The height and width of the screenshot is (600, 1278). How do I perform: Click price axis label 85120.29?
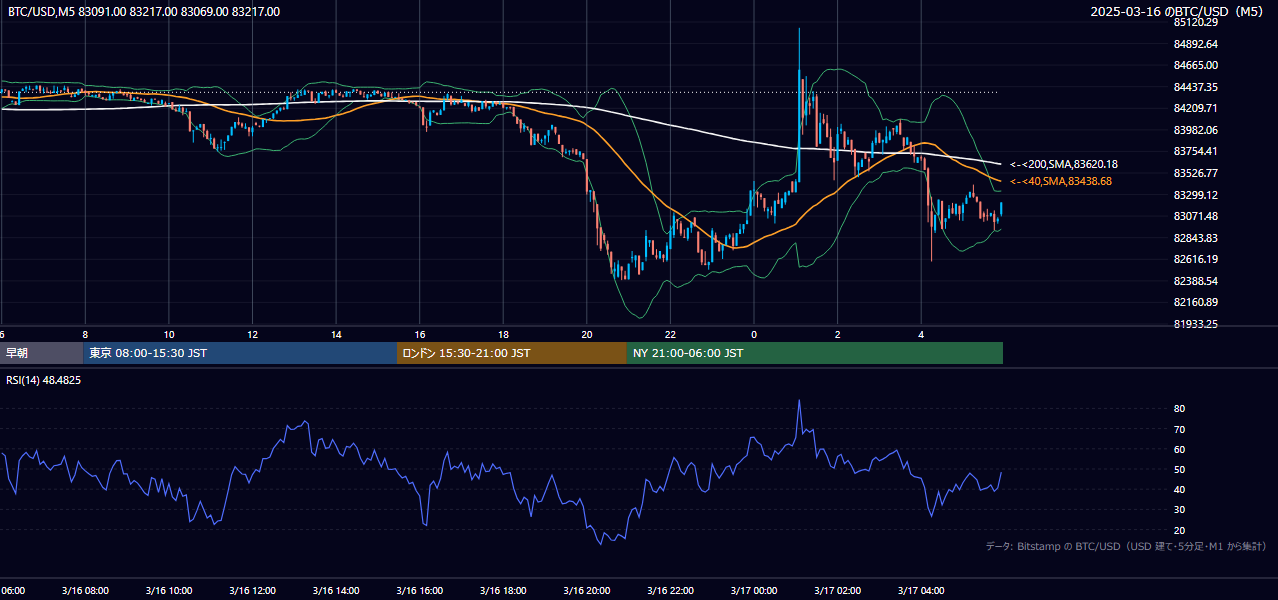click(1195, 22)
